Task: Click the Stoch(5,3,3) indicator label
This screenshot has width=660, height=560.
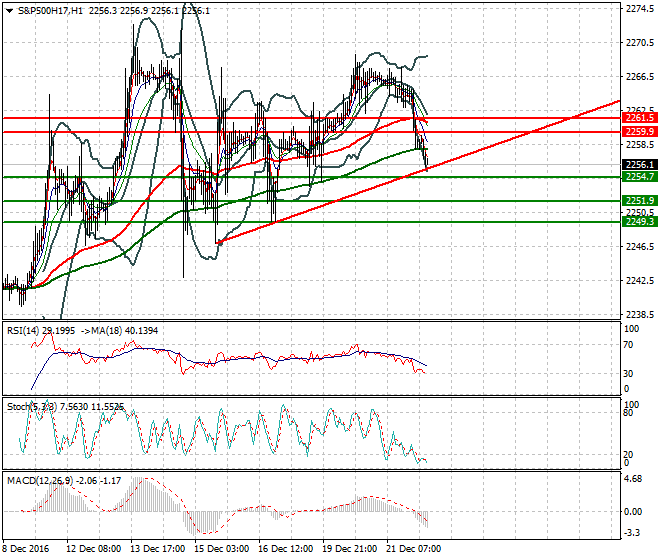Action: click(x=32, y=407)
